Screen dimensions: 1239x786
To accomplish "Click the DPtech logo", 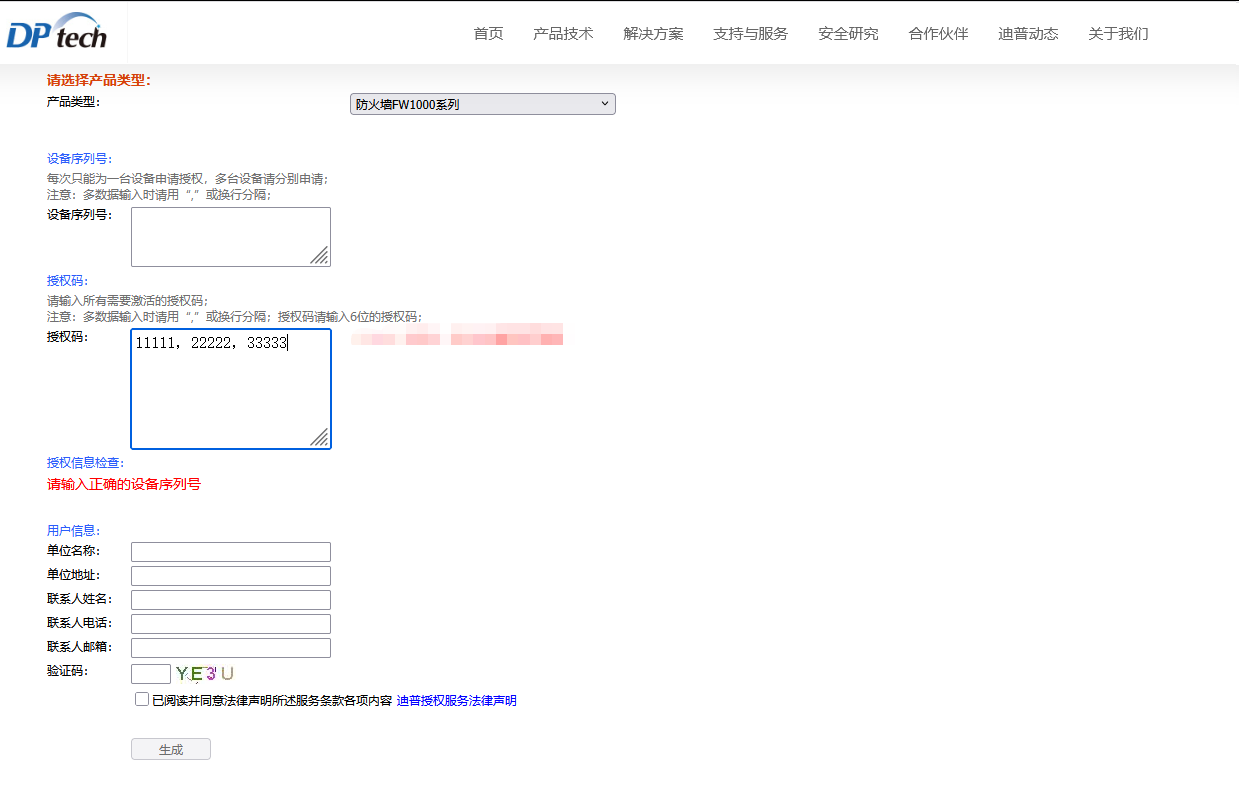I will point(57,32).
